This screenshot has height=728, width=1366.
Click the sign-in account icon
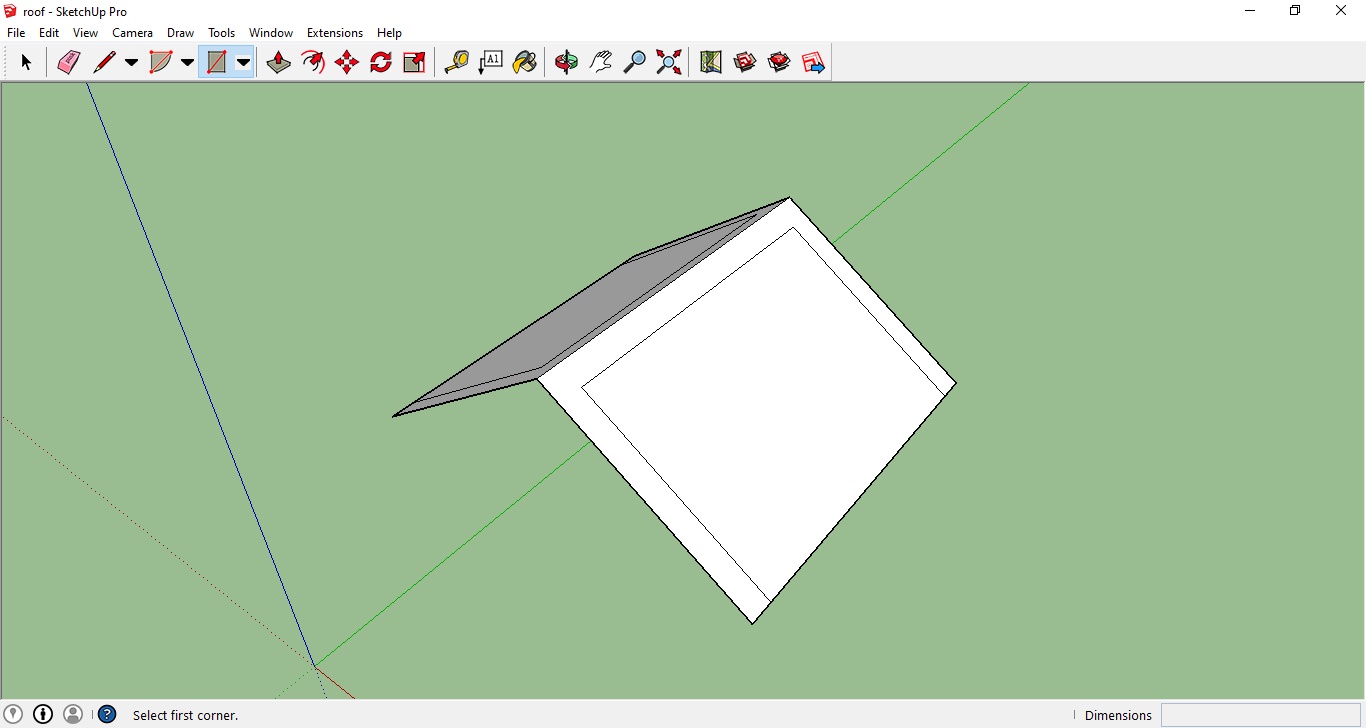click(x=74, y=713)
